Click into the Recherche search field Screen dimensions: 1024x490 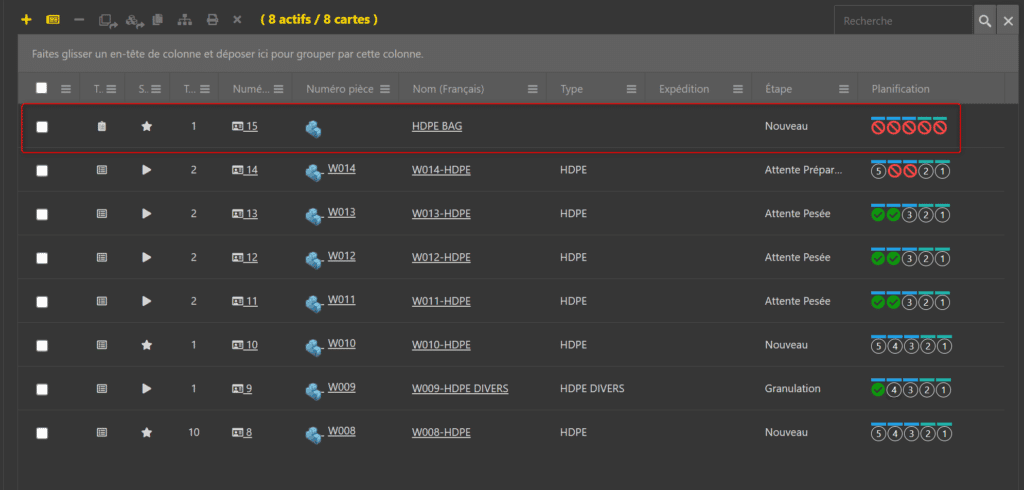click(902, 21)
